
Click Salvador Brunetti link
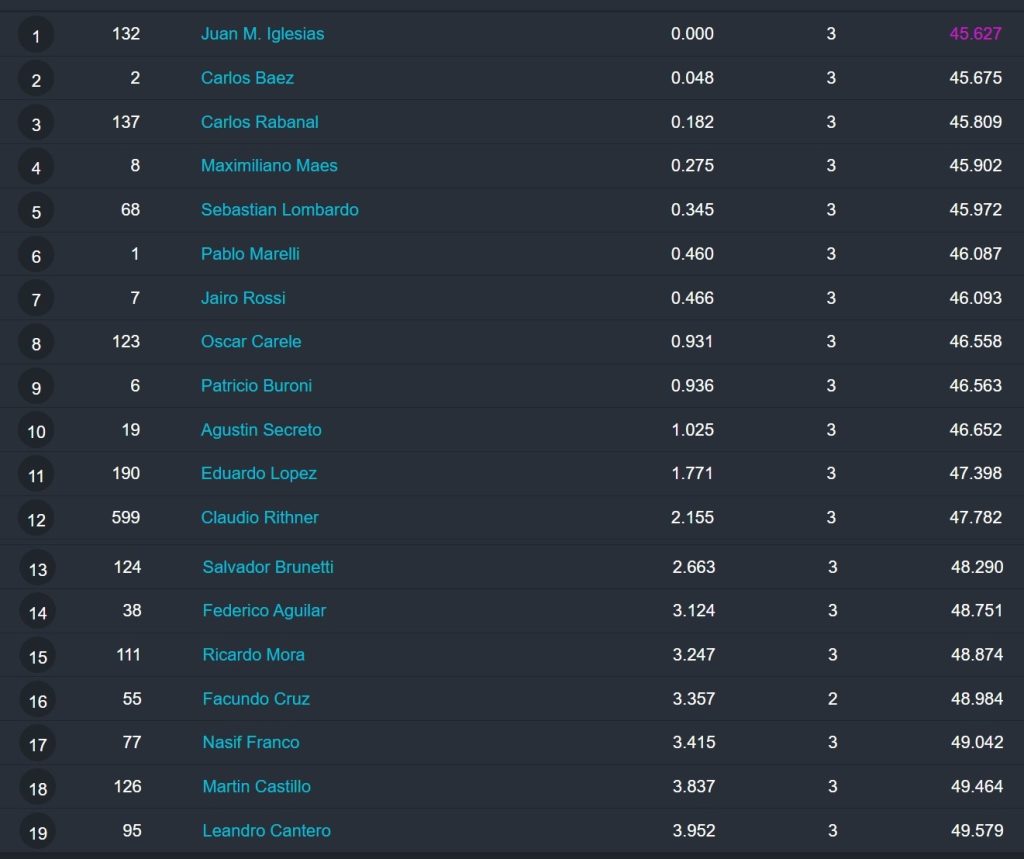click(x=268, y=567)
